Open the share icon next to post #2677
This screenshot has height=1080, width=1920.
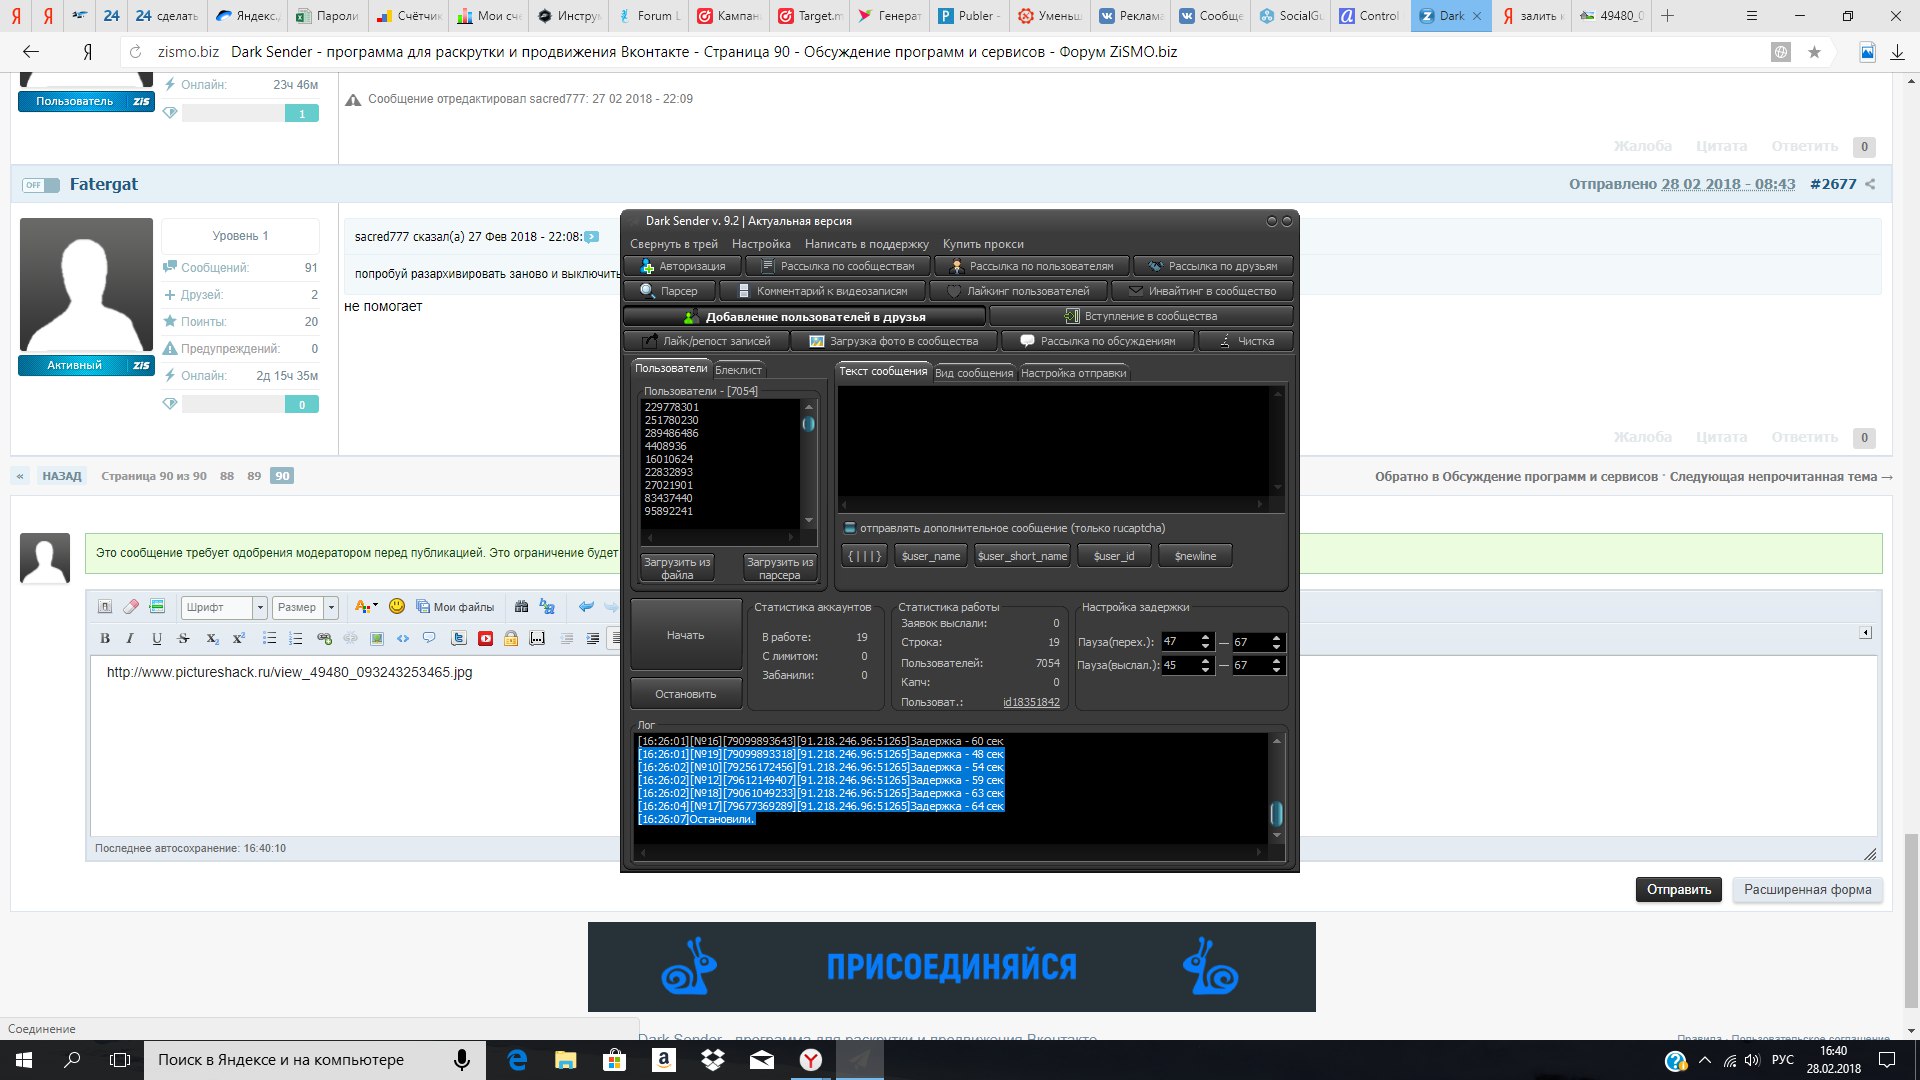(1870, 184)
